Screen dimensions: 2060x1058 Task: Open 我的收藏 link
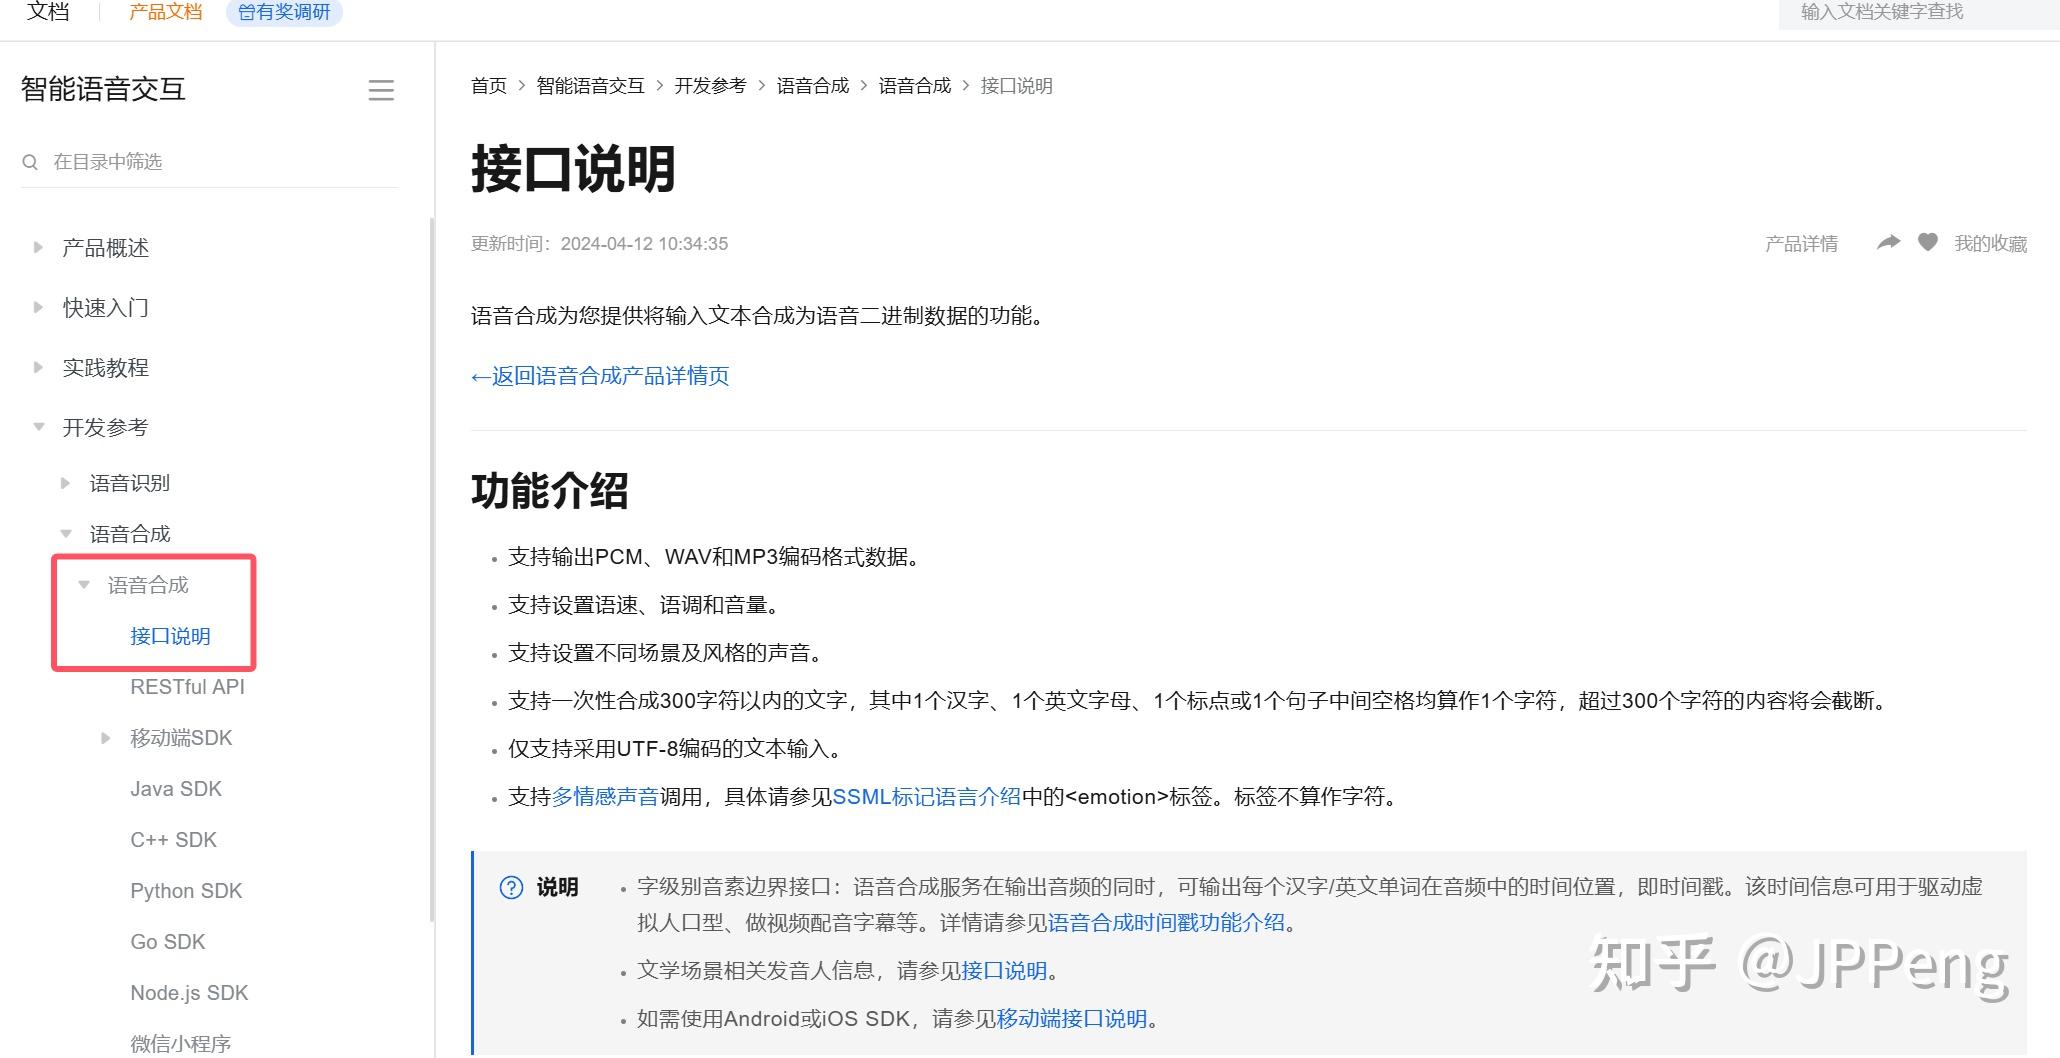point(1990,243)
